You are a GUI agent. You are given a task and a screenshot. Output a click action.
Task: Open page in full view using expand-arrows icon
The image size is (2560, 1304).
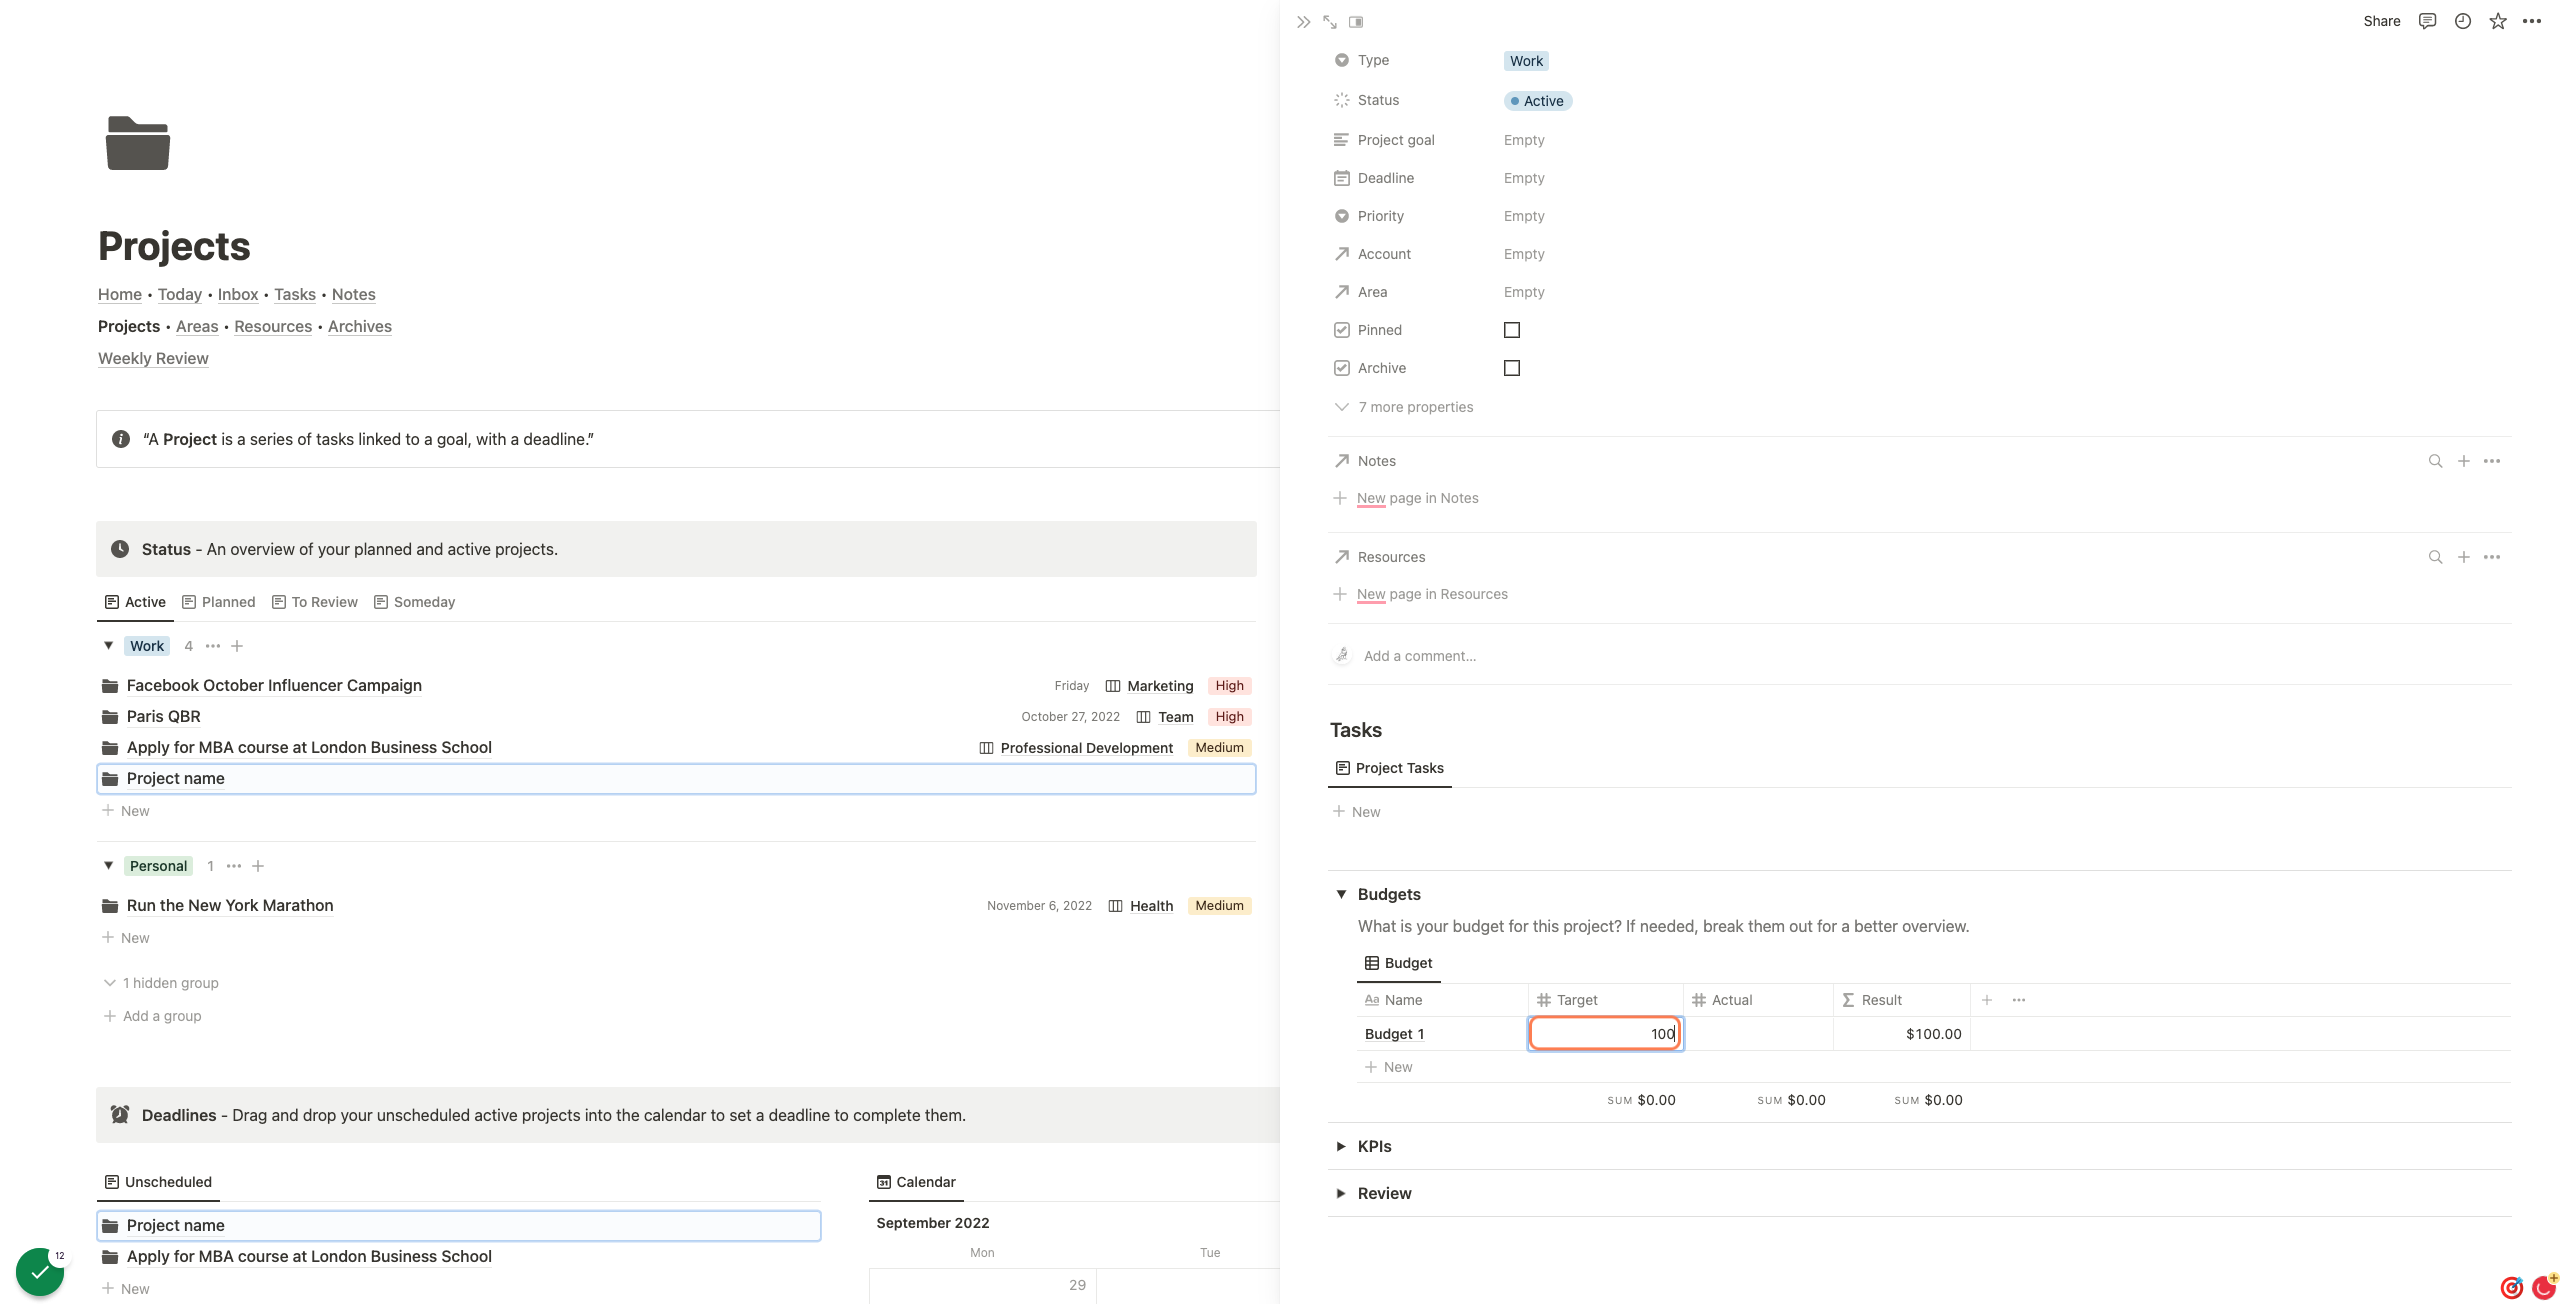coord(1329,21)
